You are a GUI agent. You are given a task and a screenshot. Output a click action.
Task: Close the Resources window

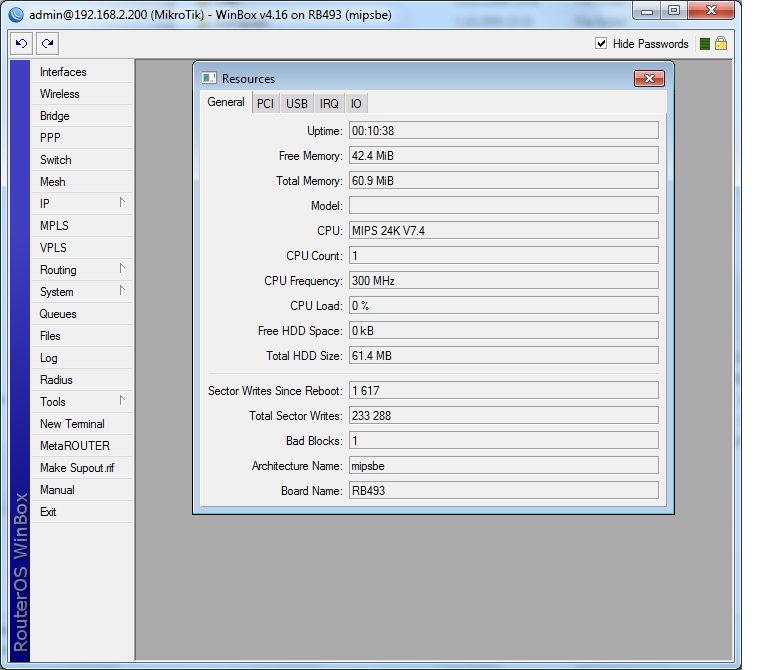649,78
